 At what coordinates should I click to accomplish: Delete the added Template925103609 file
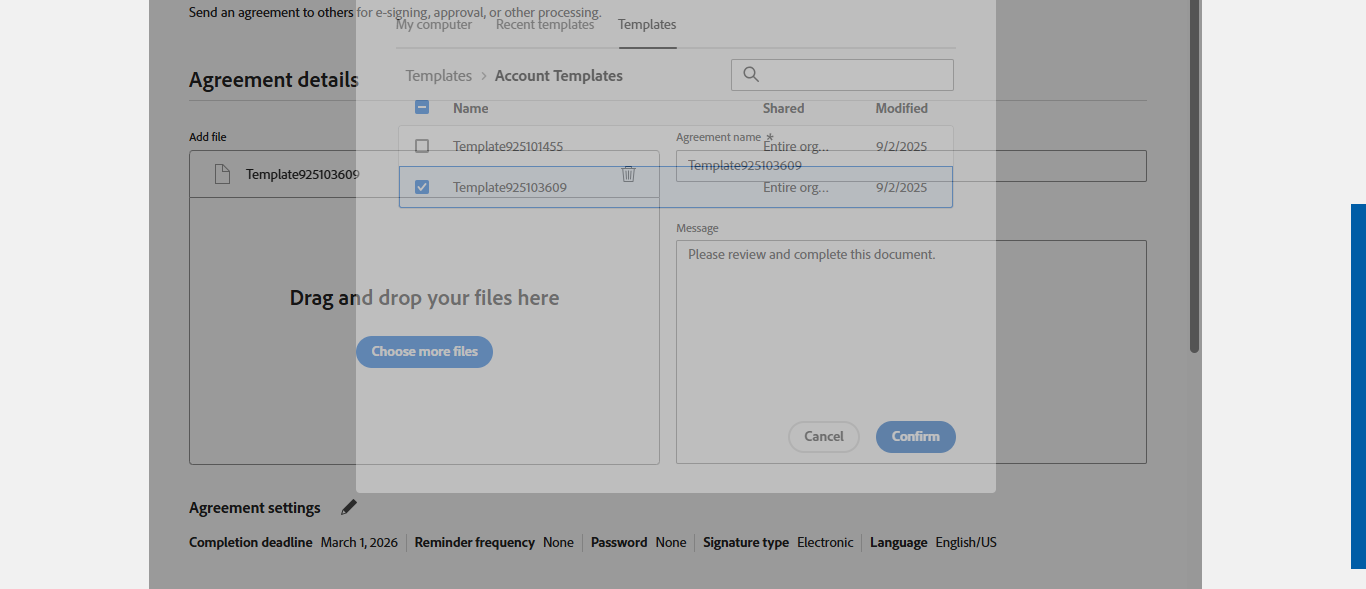click(x=629, y=174)
